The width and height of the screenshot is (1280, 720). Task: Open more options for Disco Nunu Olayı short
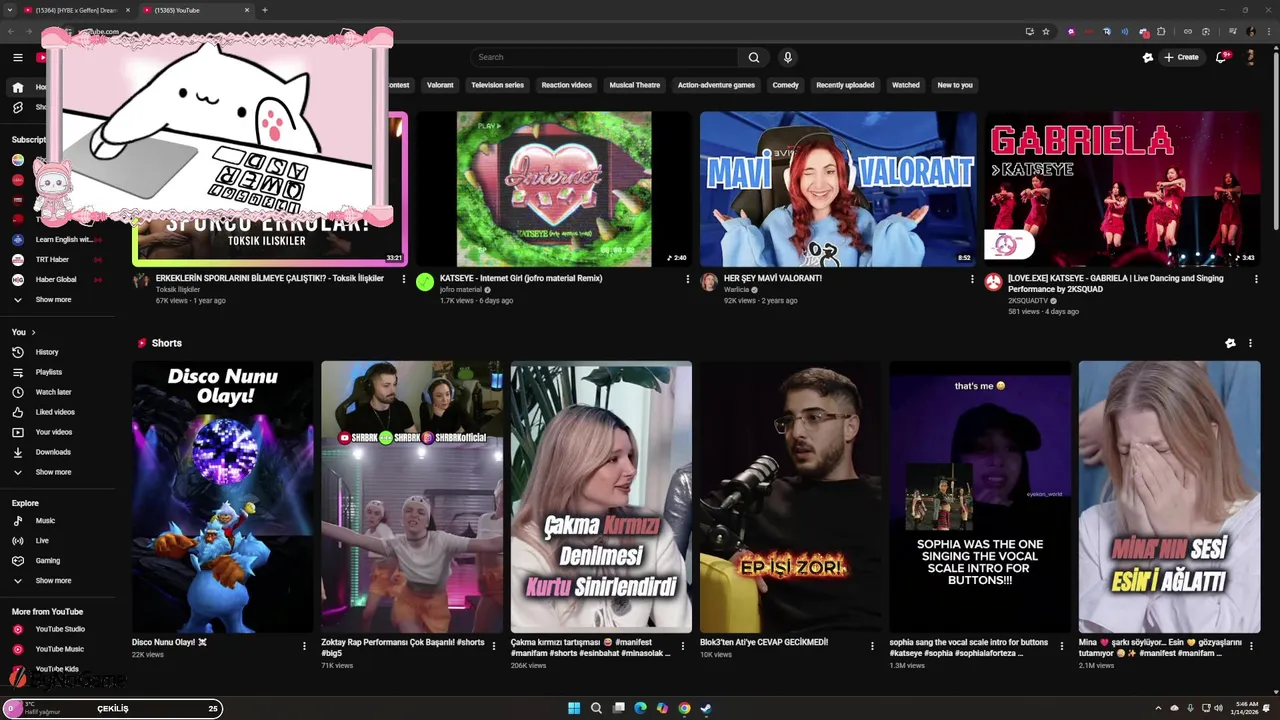pos(304,646)
